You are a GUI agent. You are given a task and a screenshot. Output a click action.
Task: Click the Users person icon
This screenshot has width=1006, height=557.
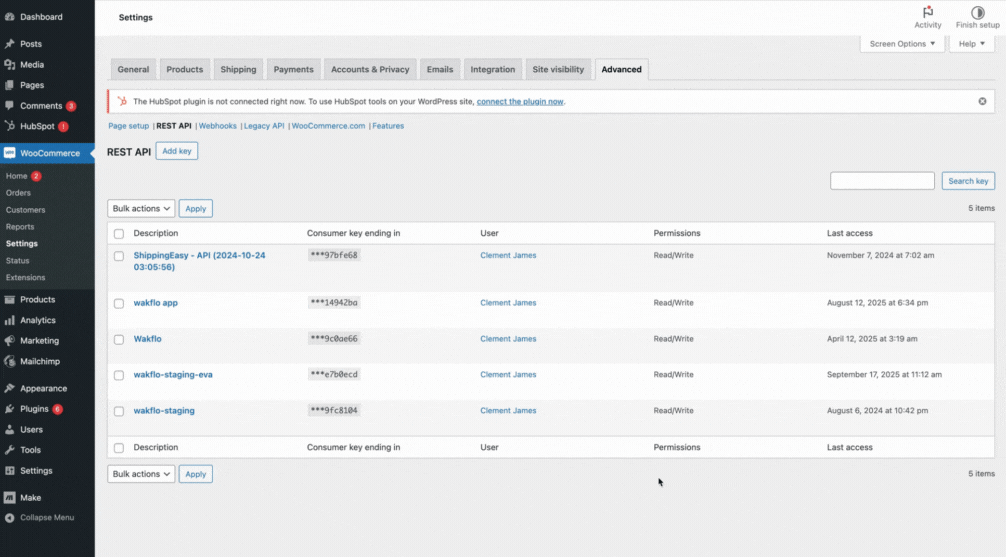(x=10, y=429)
